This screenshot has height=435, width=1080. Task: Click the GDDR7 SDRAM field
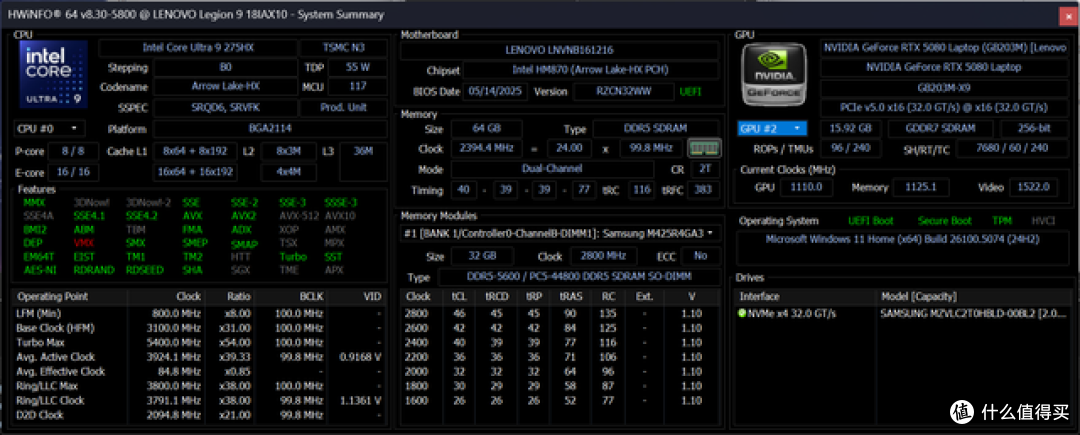[941, 129]
